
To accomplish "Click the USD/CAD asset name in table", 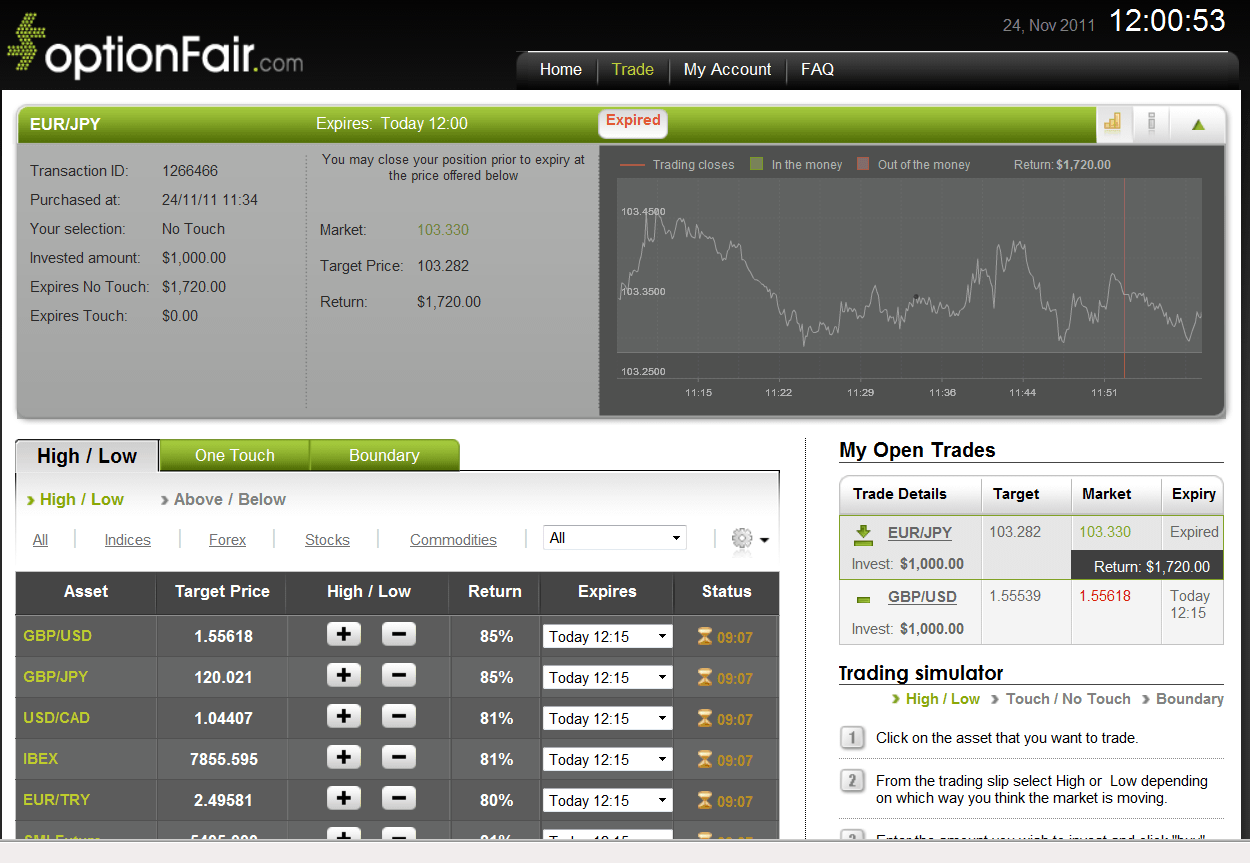I will (57, 717).
